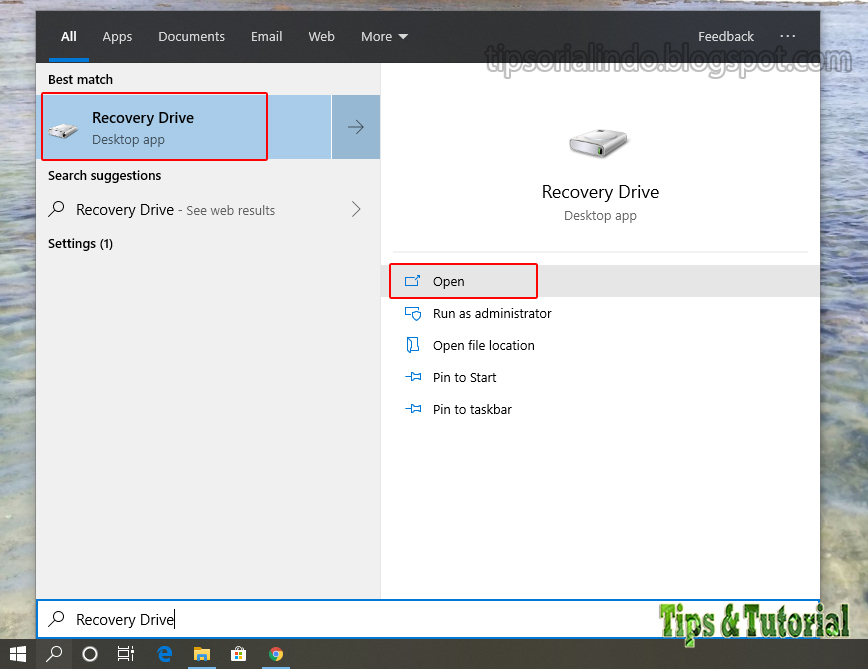The width and height of the screenshot is (868, 669).
Task: Open the Start menu button
Action: (18, 654)
